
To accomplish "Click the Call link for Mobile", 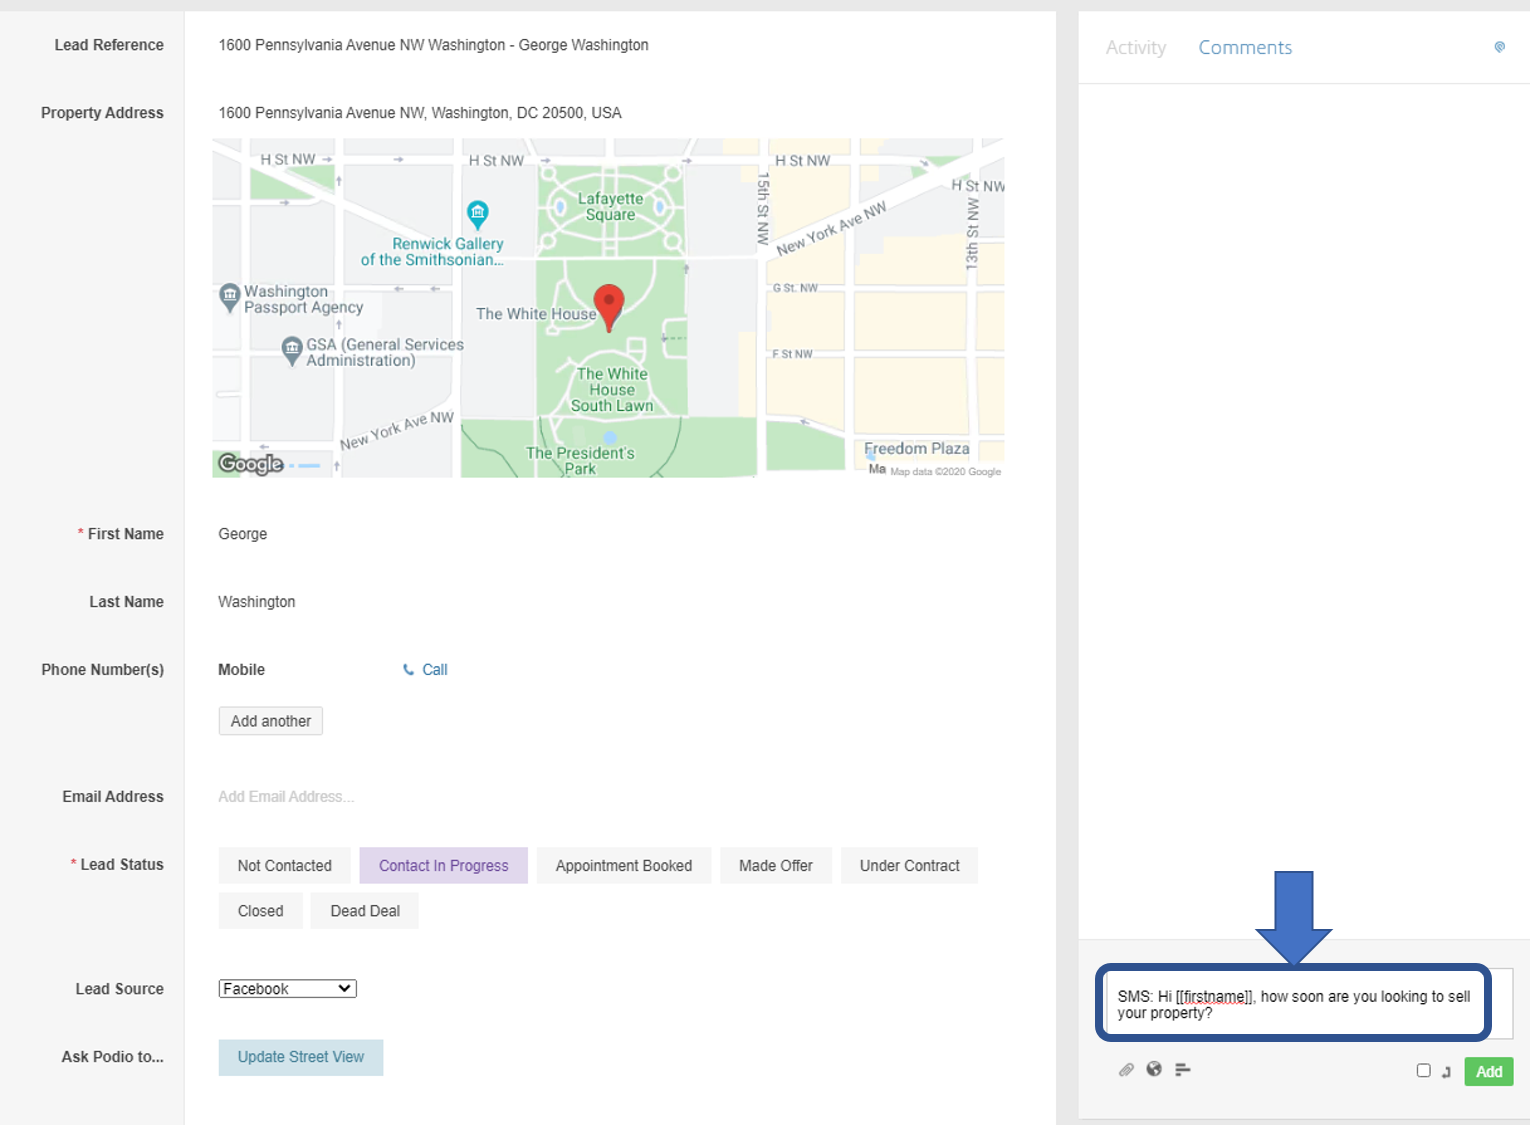I will pos(426,670).
